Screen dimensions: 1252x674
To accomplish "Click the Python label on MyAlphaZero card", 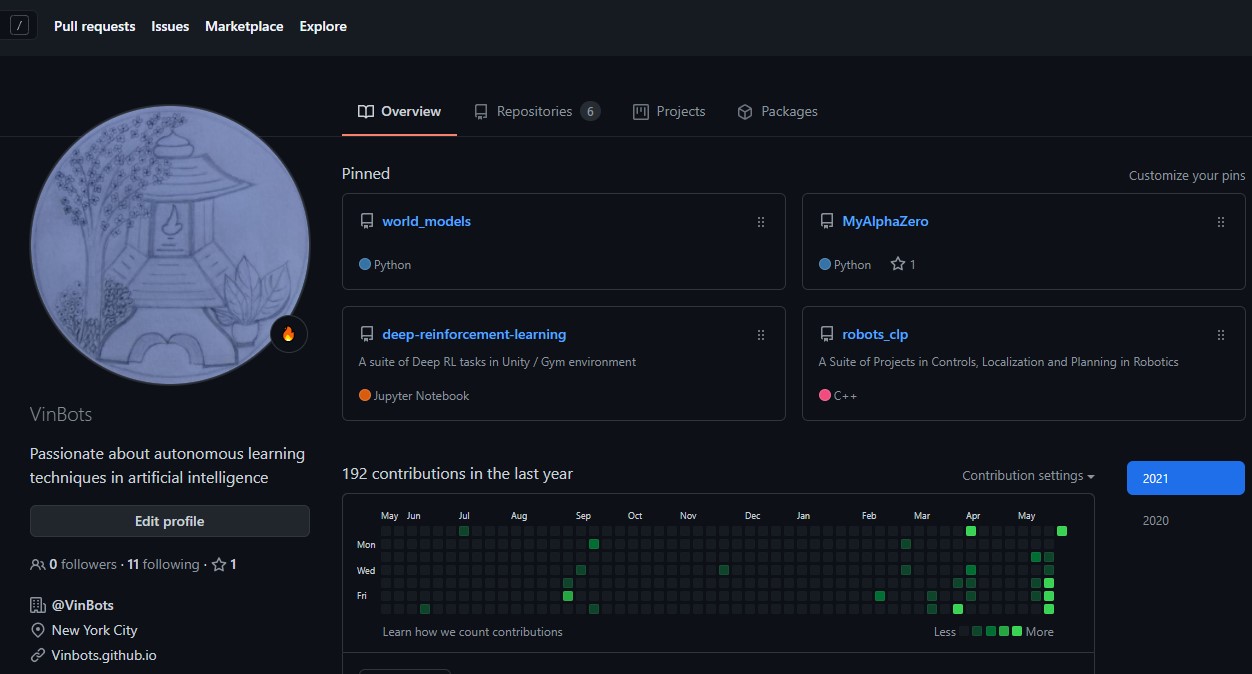I will click(x=852, y=265).
